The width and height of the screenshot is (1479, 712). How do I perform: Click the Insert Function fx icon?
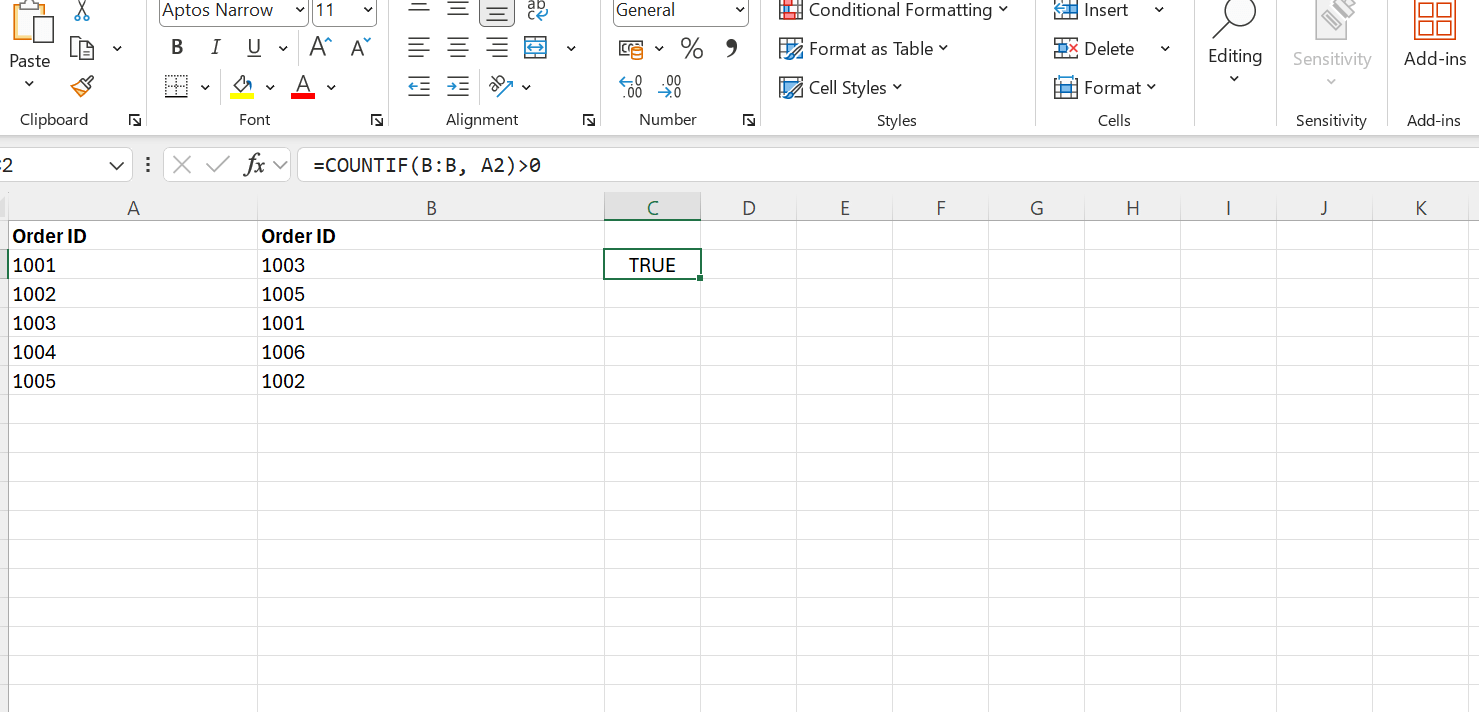click(x=254, y=165)
